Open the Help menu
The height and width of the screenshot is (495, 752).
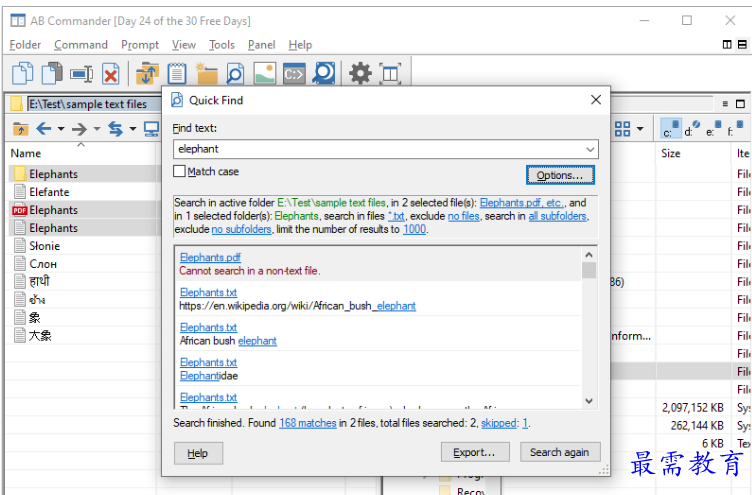[x=300, y=45]
